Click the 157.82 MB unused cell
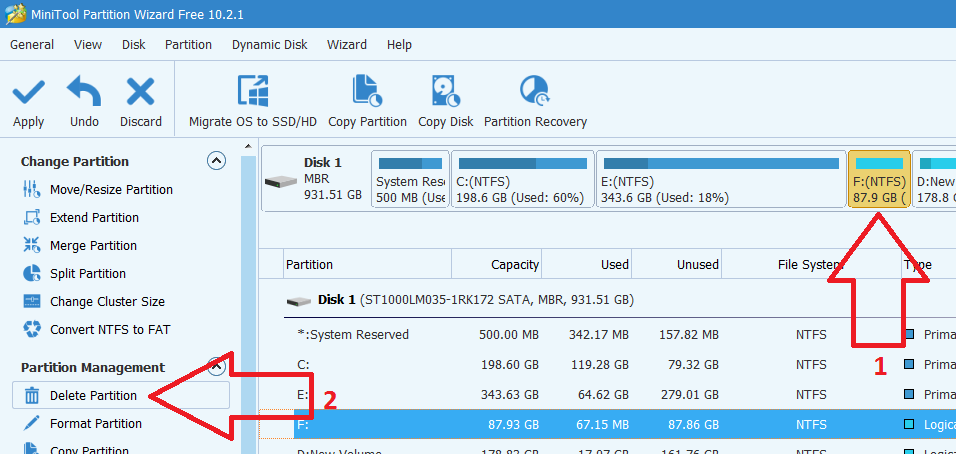The width and height of the screenshot is (956, 454). (689, 335)
